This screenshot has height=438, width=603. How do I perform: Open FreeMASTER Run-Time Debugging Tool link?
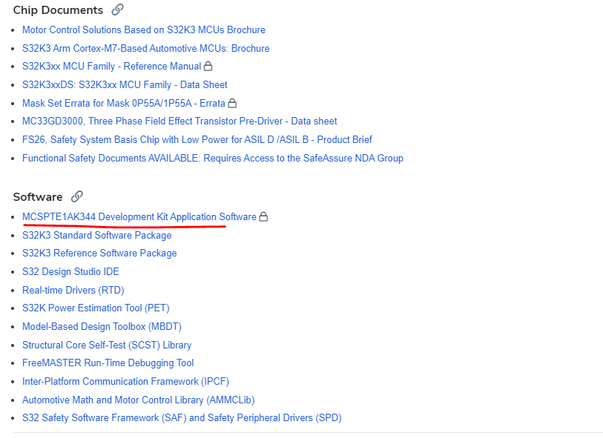pyautogui.click(x=108, y=363)
